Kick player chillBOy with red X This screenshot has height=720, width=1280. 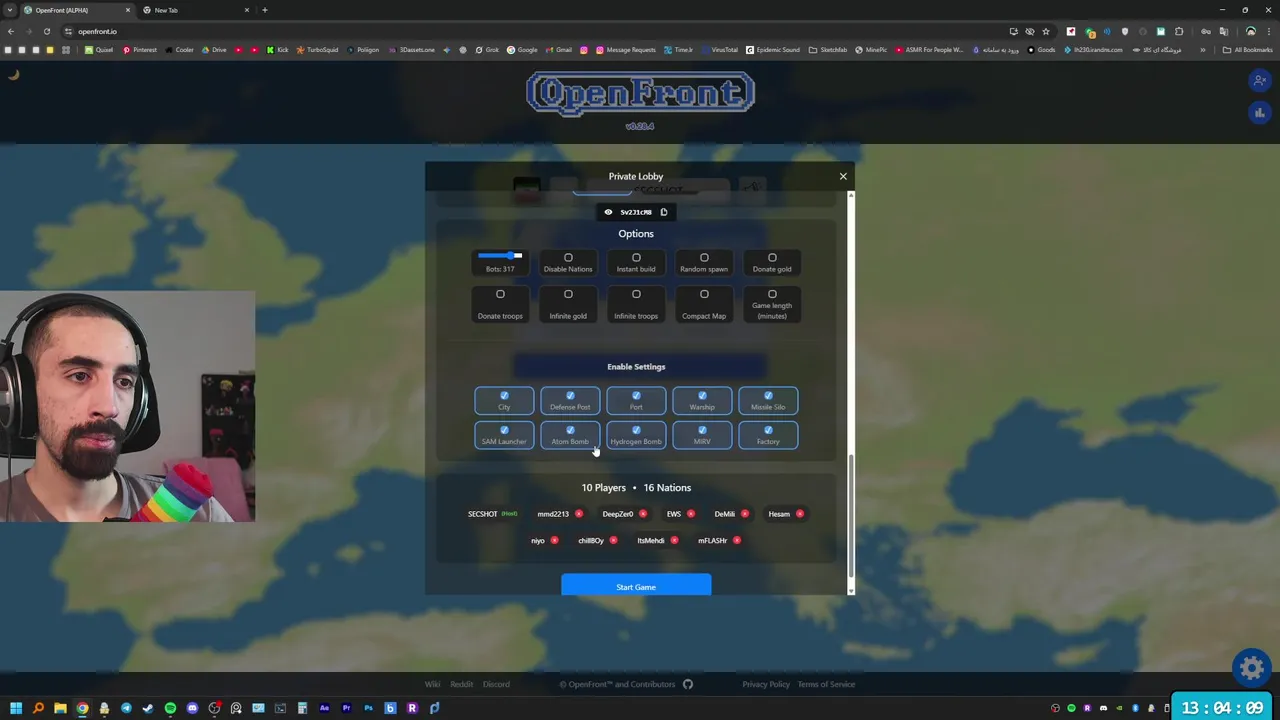point(614,541)
